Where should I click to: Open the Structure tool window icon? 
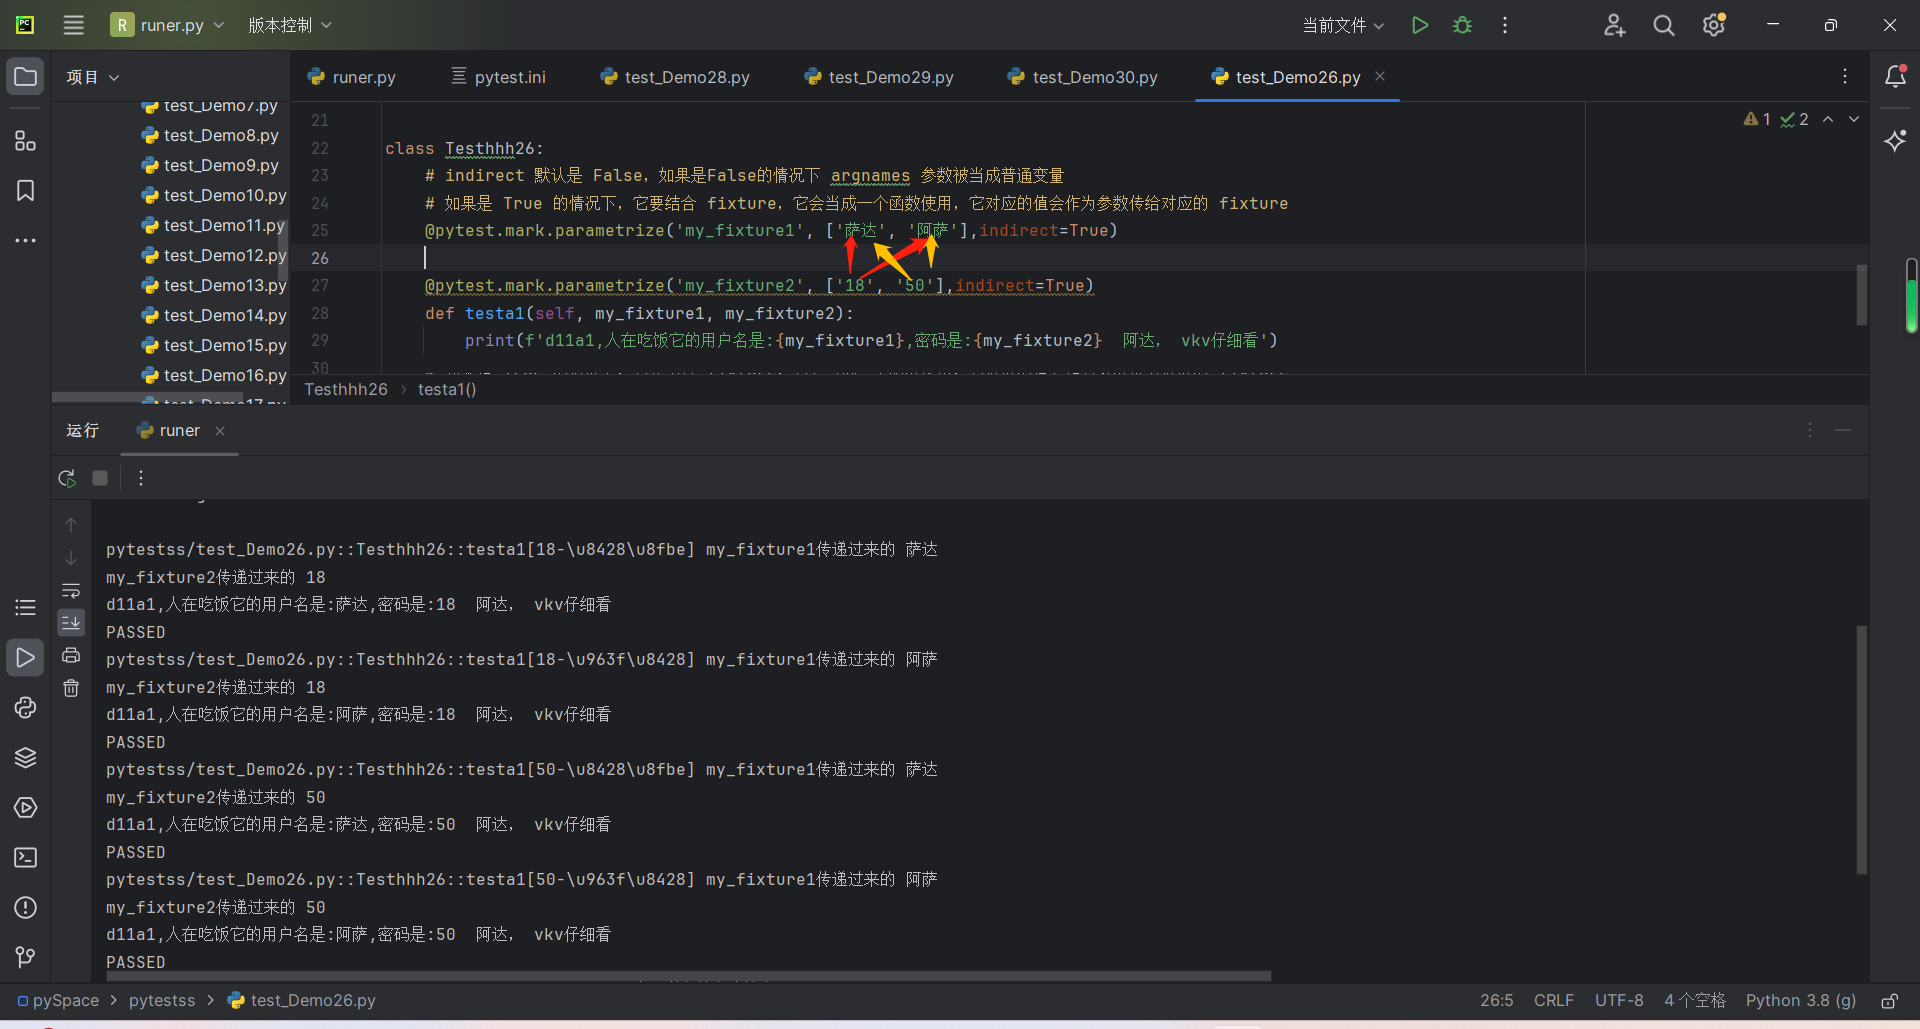tap(26, 141)
